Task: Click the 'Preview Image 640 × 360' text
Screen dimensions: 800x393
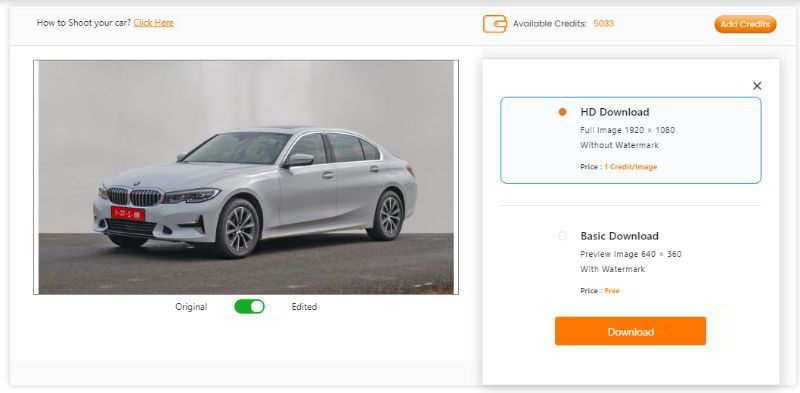Action: pyautogui.click(x=631, y=254)
